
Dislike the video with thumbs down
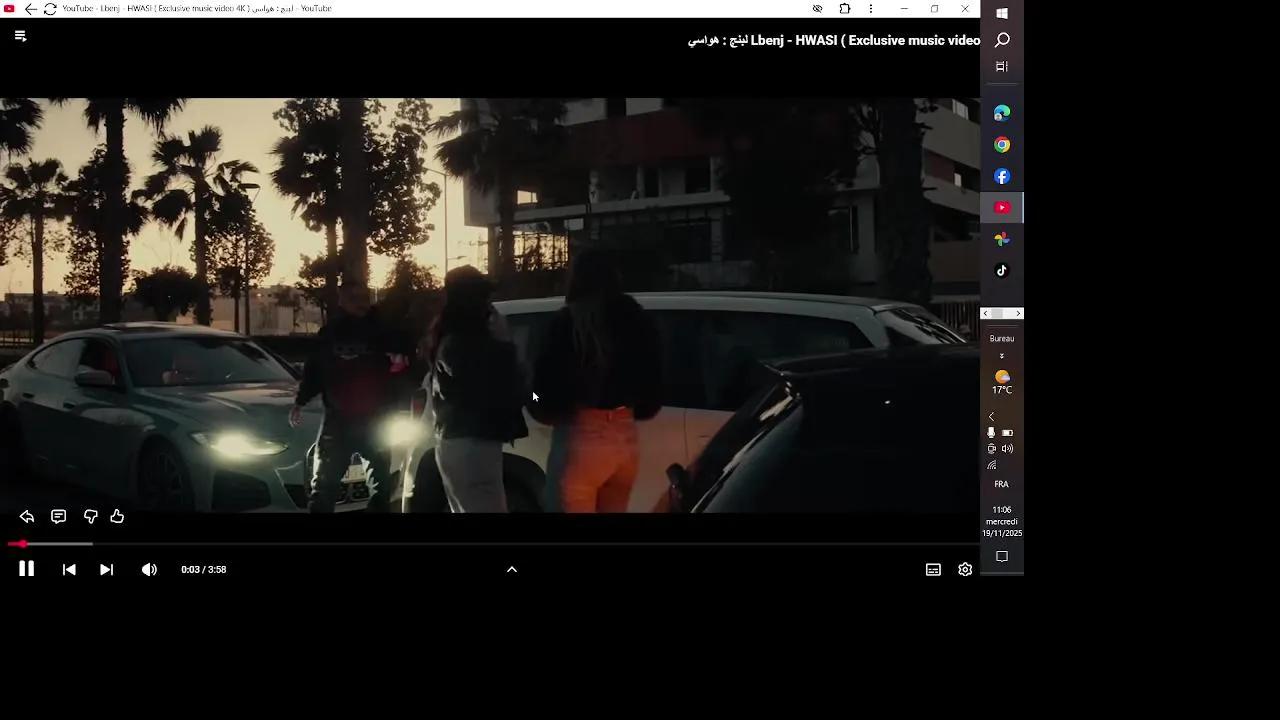coord(91,516)
